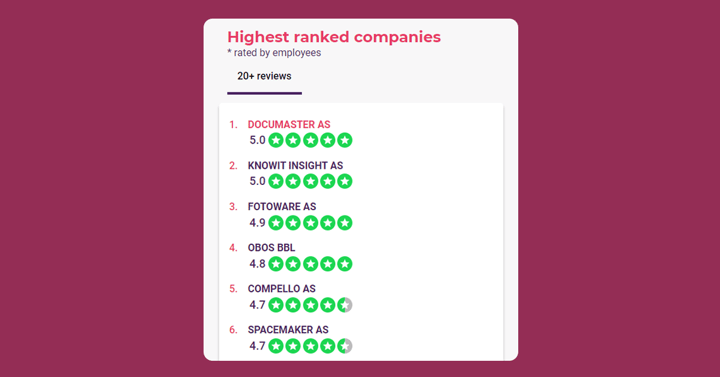Click the 4.8 score under OBOS BBL

click(257, 264)
